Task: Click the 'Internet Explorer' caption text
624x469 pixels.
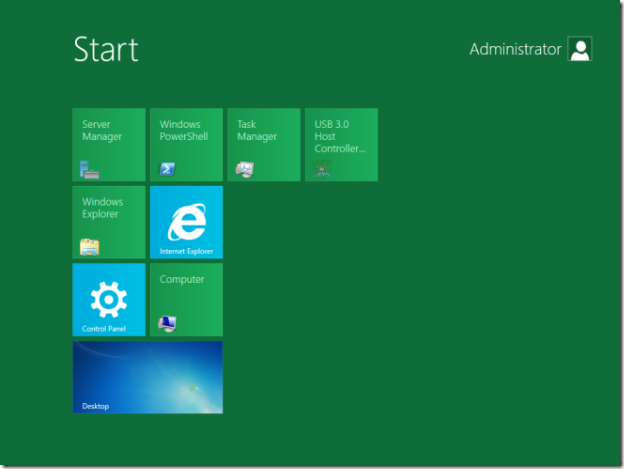Action: tap(186, 251)
